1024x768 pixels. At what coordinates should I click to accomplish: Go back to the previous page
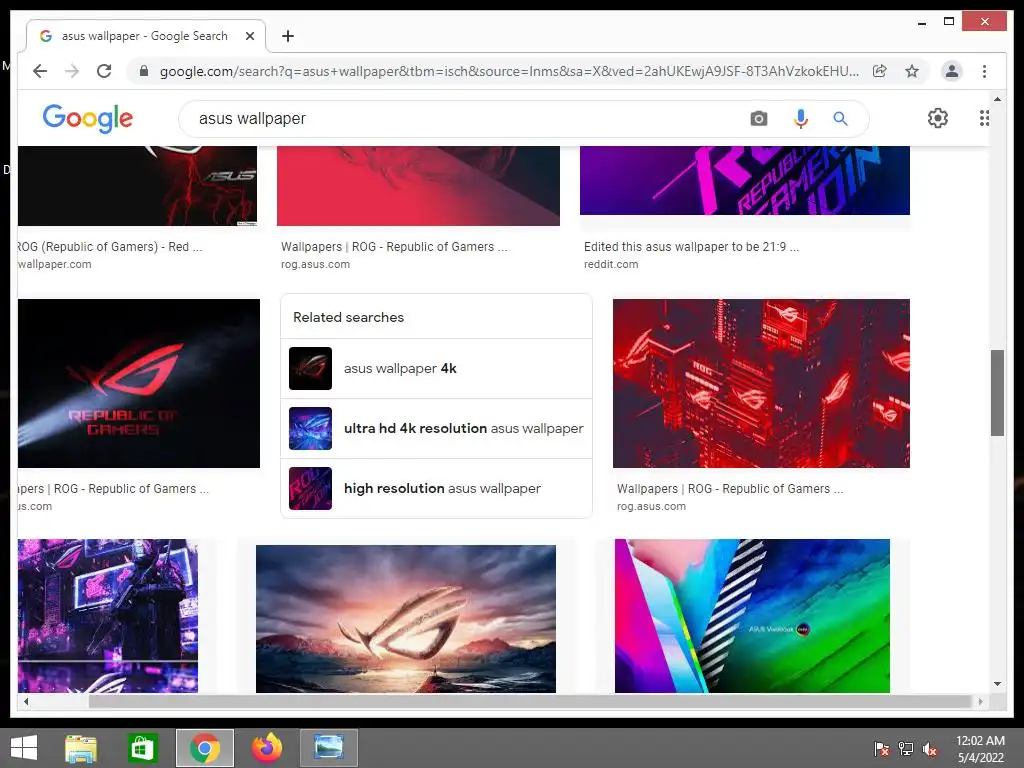40,71
